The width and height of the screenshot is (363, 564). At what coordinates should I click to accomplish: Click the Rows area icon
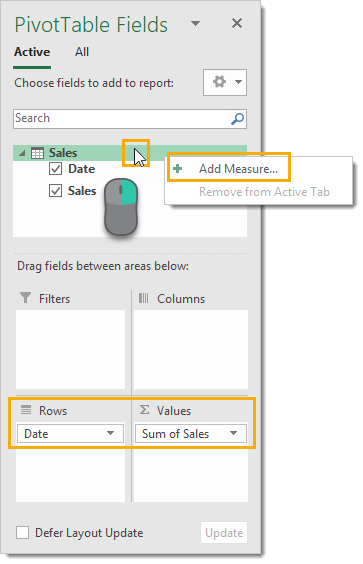point(26,409)
